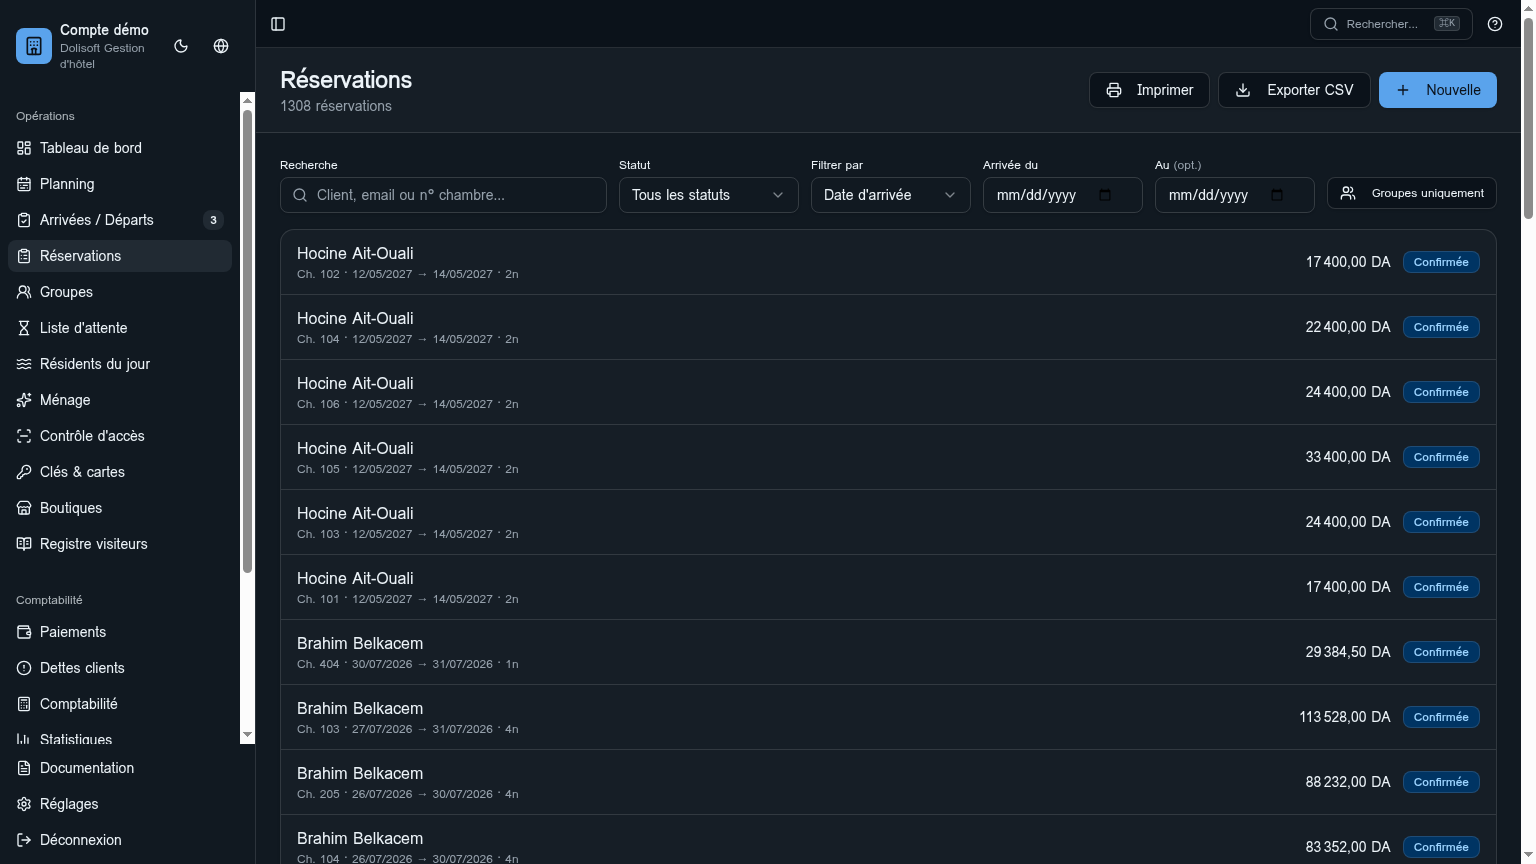Open Hocine Ait-Ouali Ch. 102 reservation
The height and width of the screenshot is (864, 1536).
coord(888,262)
